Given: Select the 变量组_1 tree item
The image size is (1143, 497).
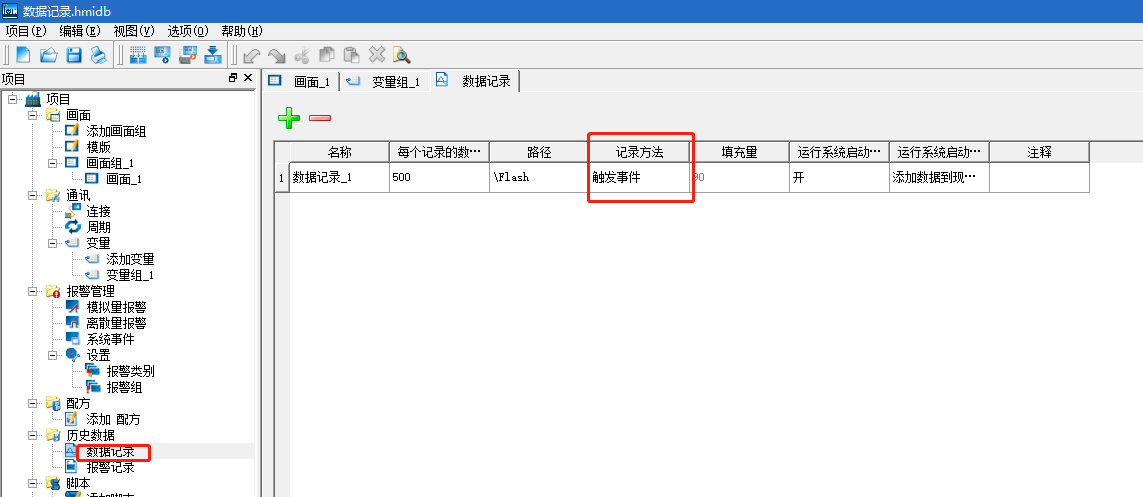Looking at the screenshot, I should pyautogui.click(x=130, y=275).
